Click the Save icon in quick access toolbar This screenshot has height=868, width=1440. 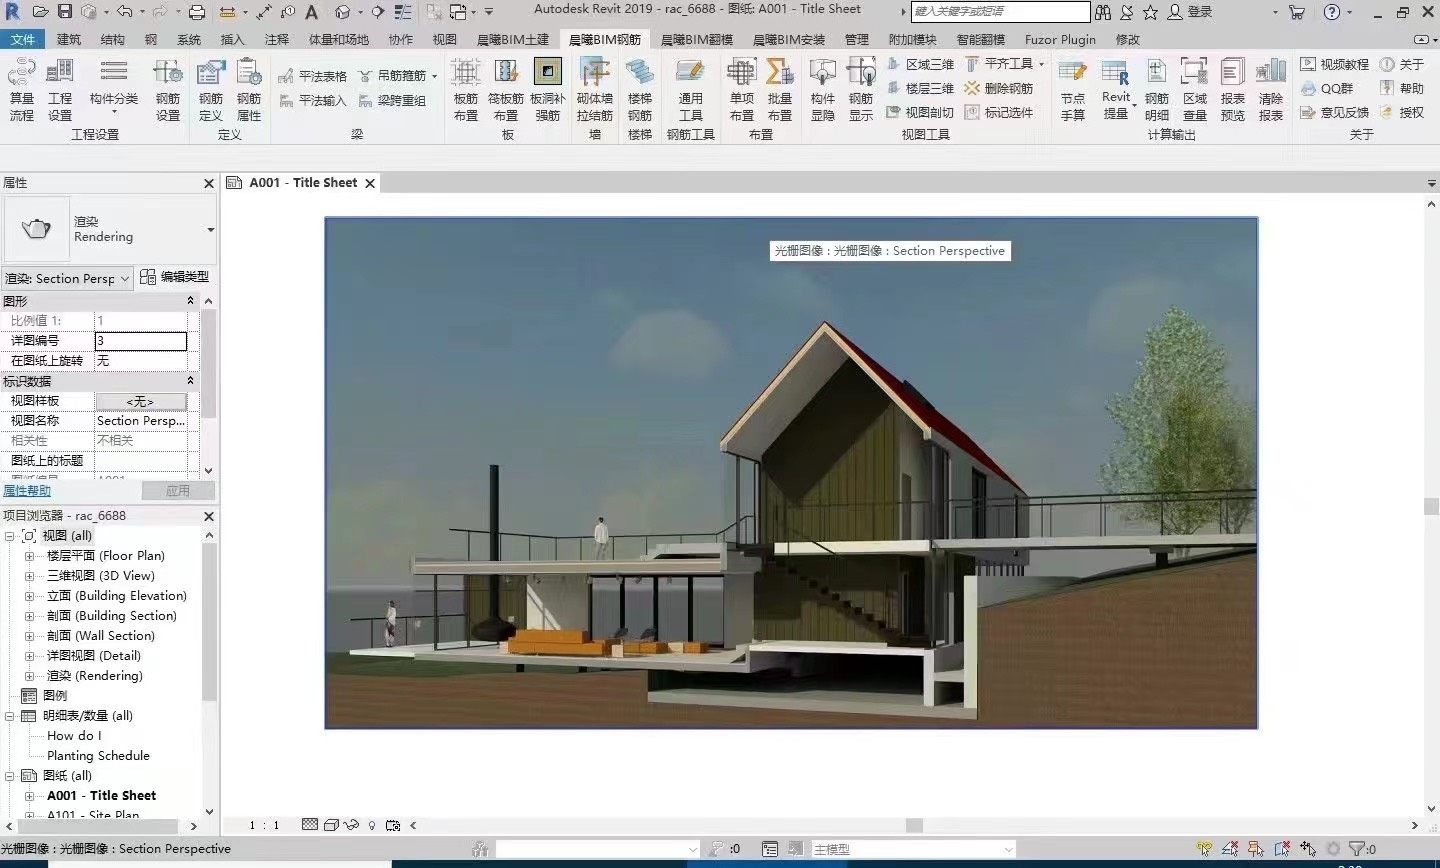coord(65,12)
